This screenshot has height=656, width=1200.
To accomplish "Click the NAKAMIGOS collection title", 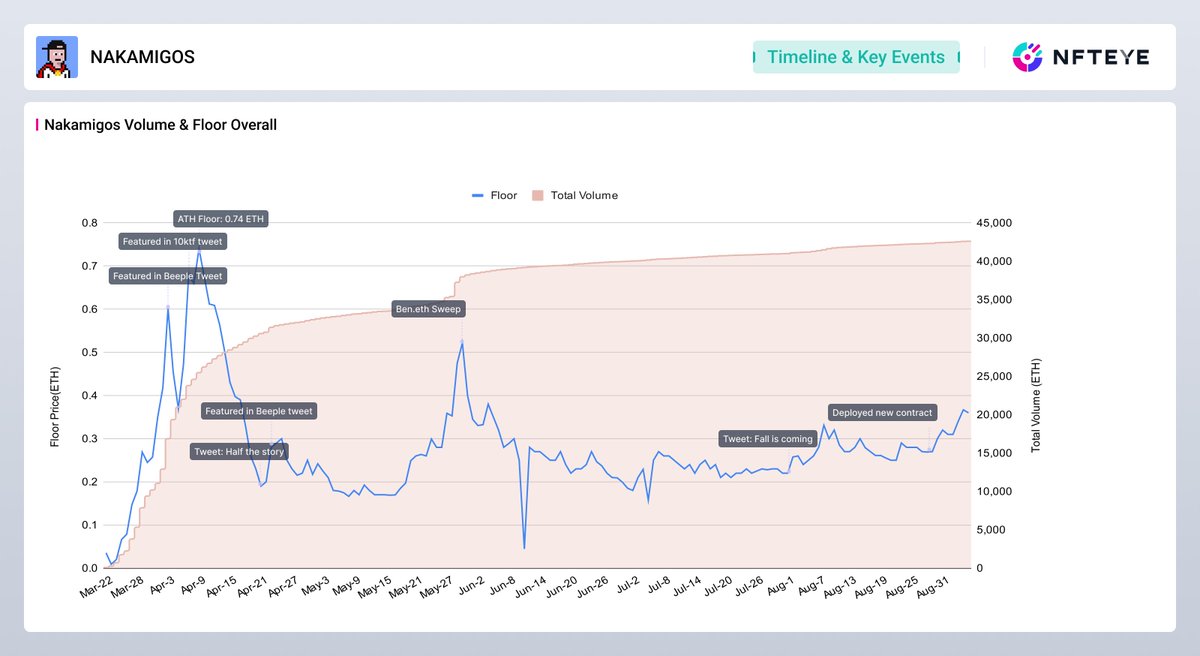I will coord(142,57).
